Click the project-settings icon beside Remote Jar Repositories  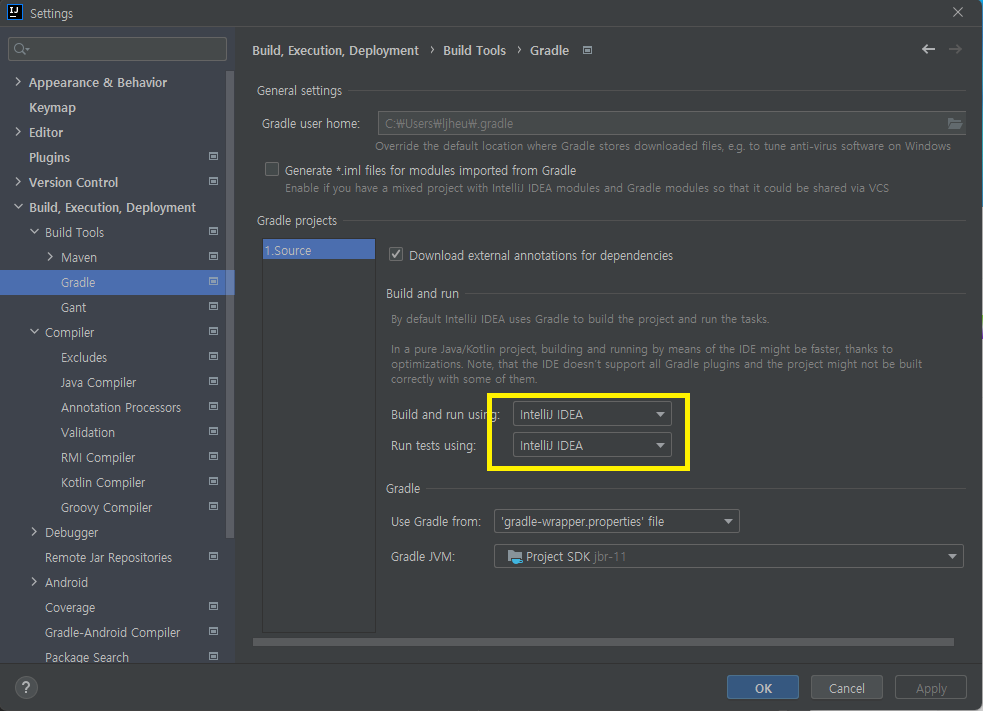[x=213, y=557]
